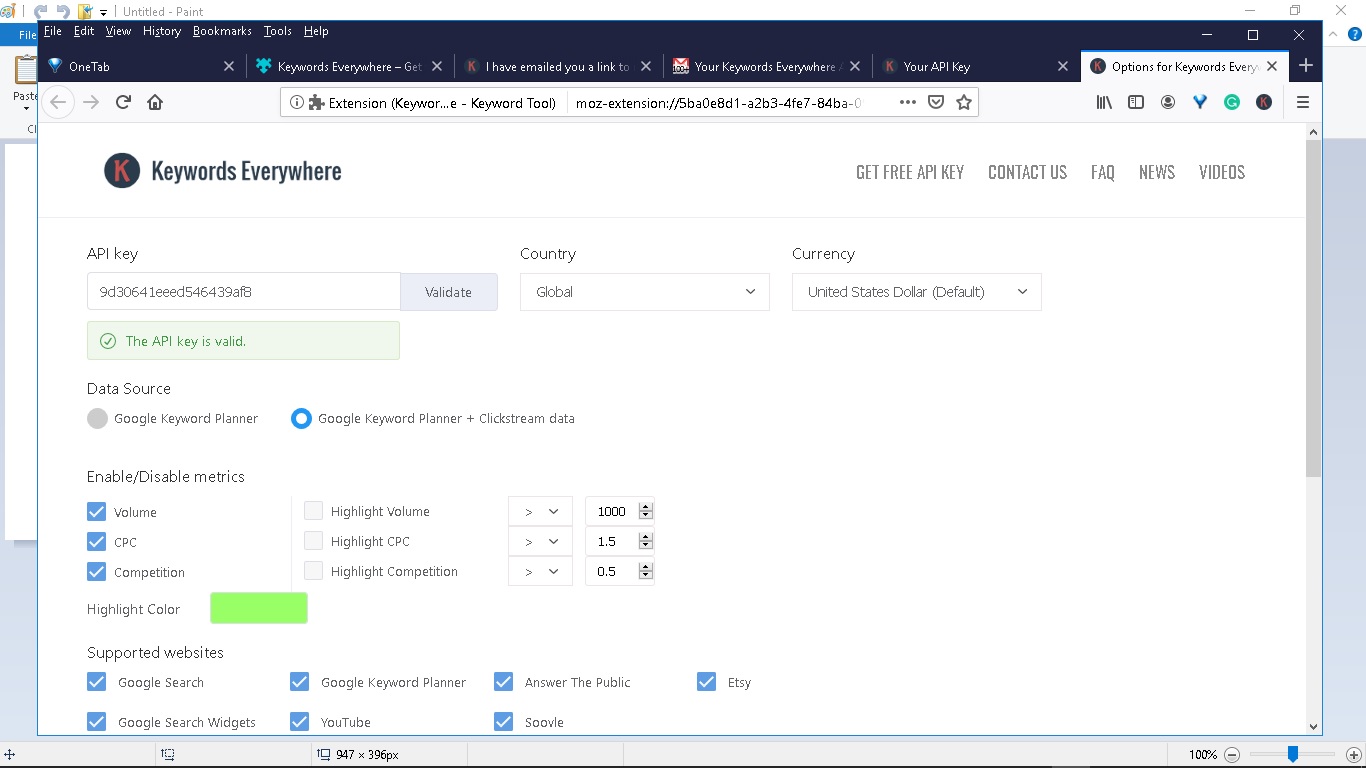Open the Bookmarks menu
Image resolution: width=1366 pixels, height=768 pixels.
click(x=222, y=31)
